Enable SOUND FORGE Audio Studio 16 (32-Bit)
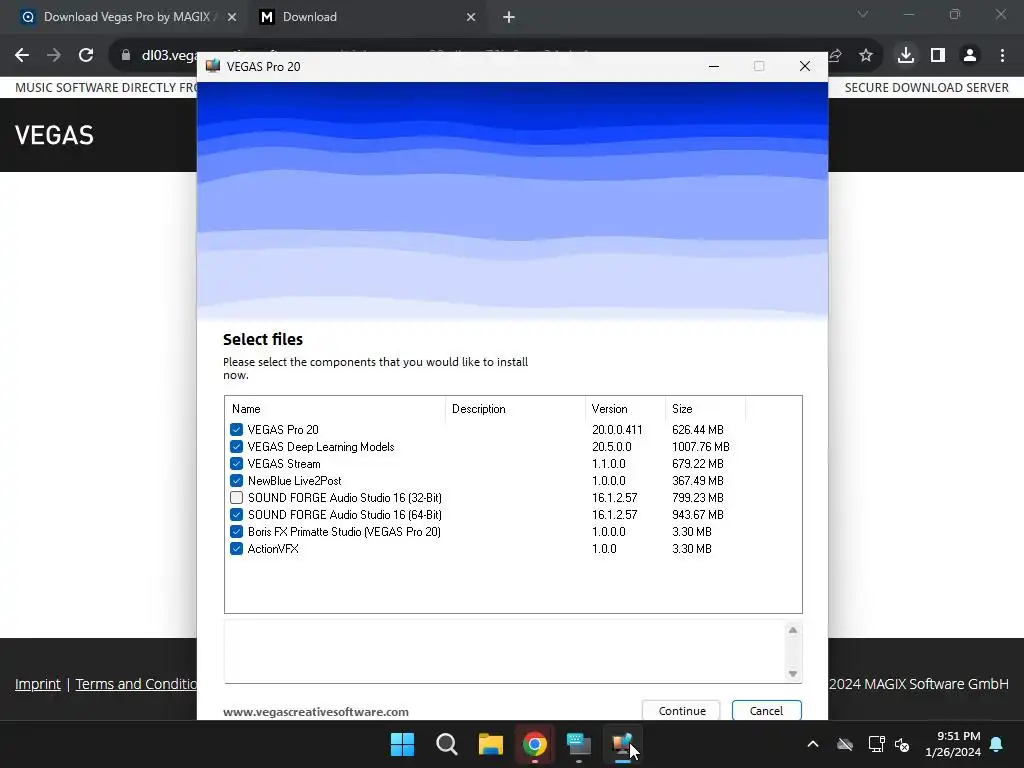The image size is (1024, 768). point(236,498)
